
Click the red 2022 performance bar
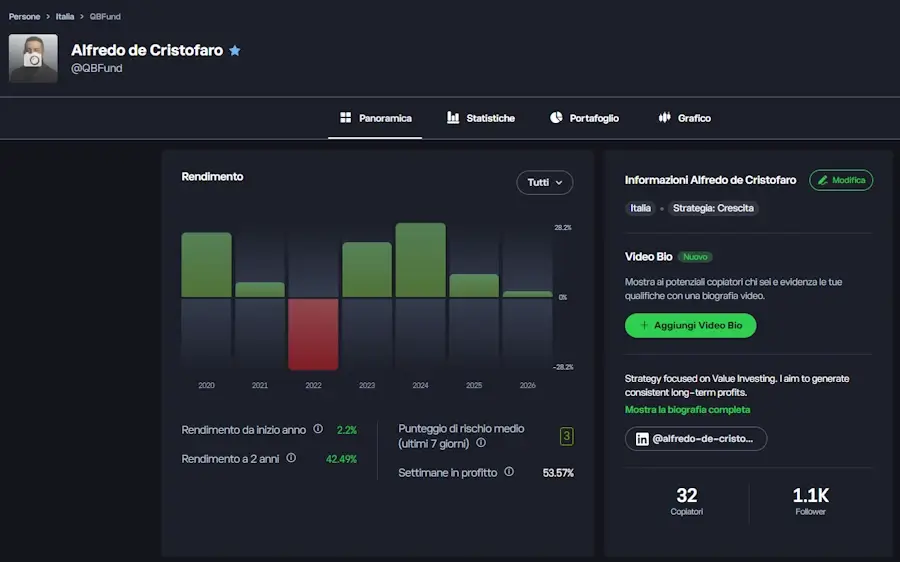(x=313, y=333)
